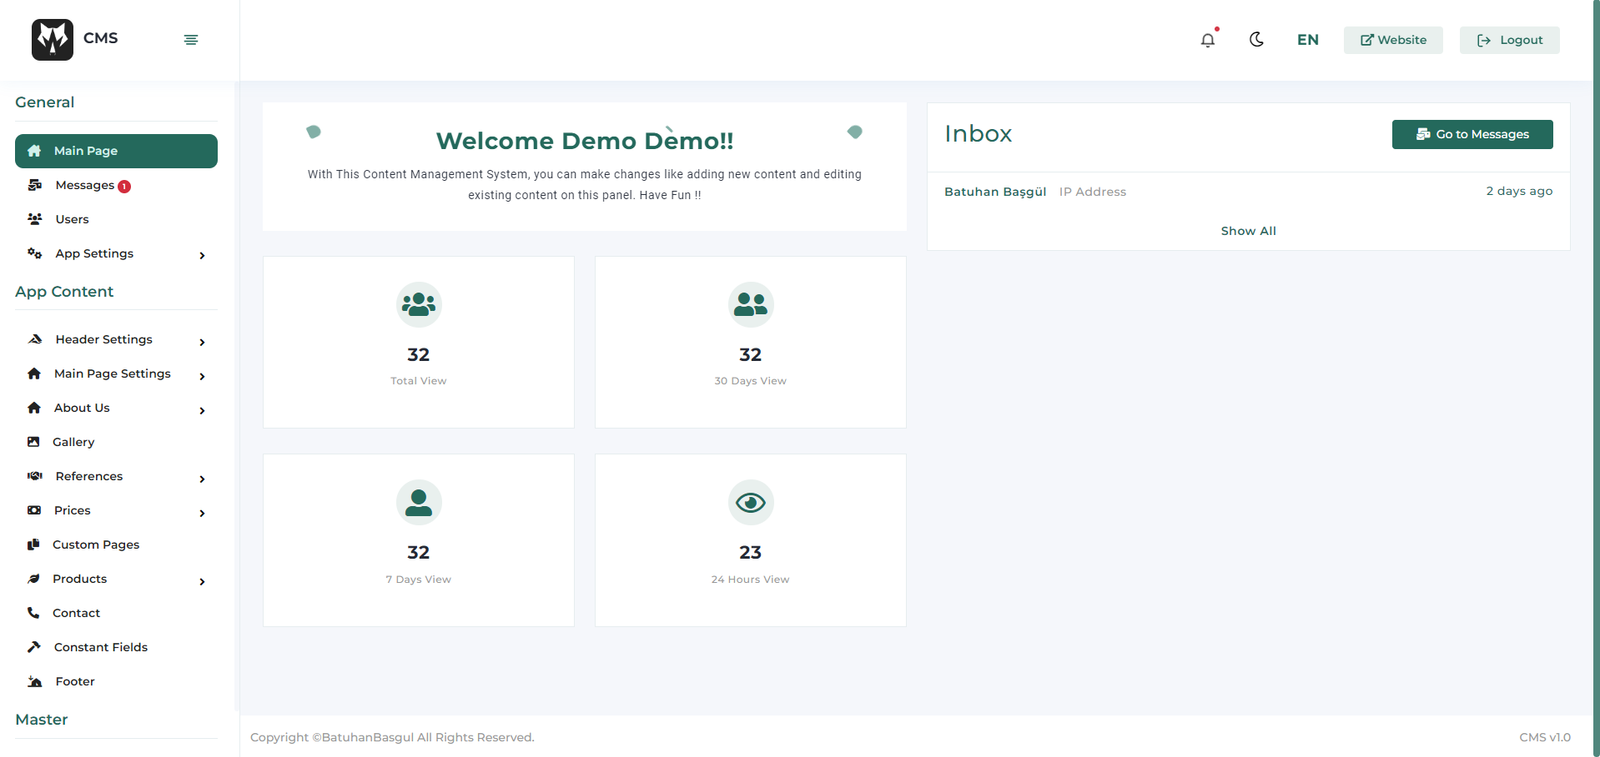
Task: Open Messages in the sidebar
Action: click(x=85, y=185)
